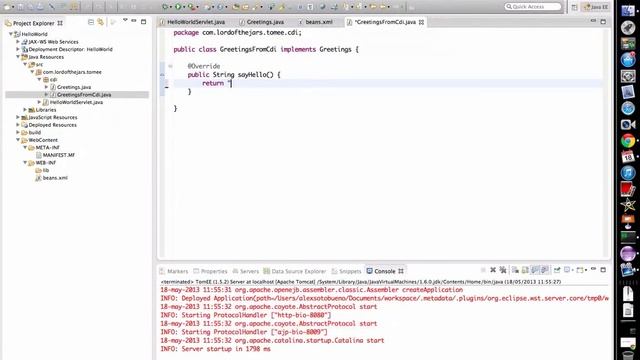
Task: Click the green Run button in toolbar
Action: (x=178, y=7)
